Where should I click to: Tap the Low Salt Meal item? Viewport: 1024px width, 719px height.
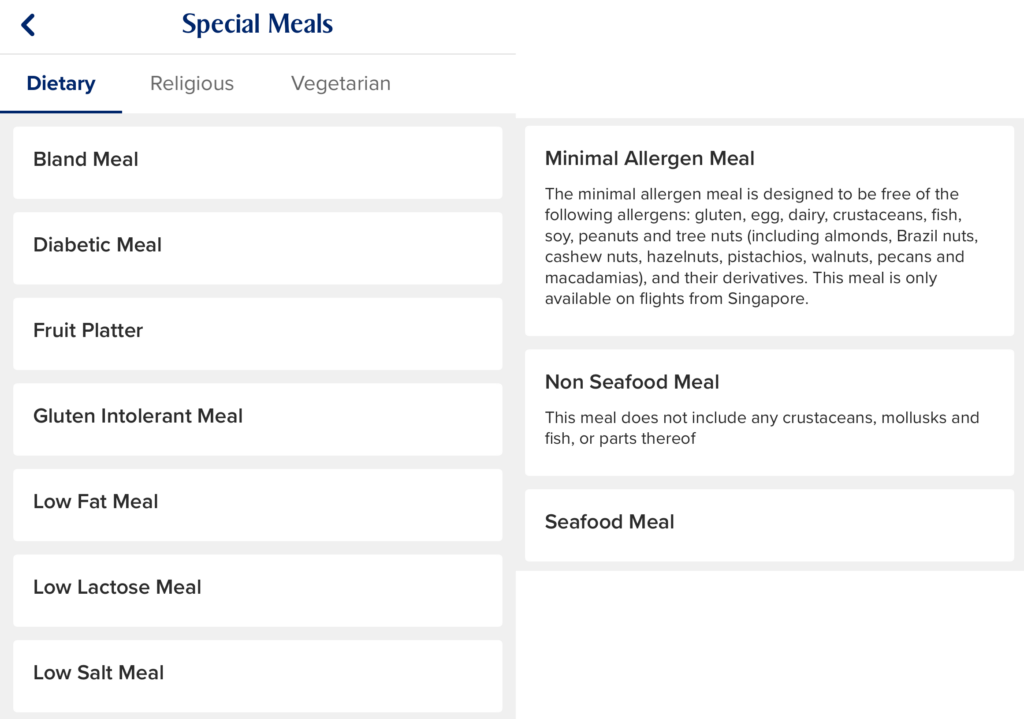point(257,674)
